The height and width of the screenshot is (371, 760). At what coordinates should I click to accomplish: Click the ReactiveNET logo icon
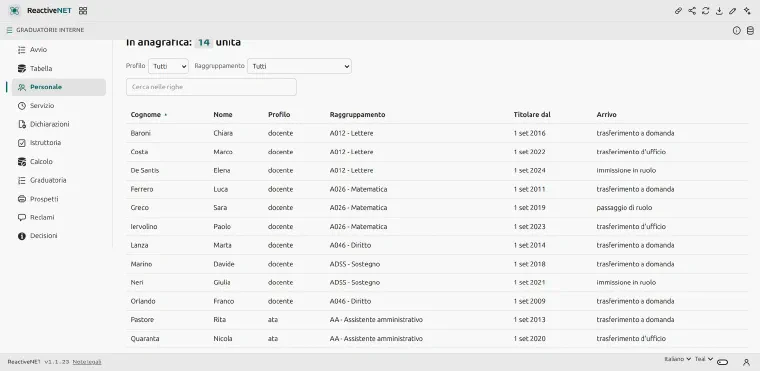coord(15,11)
